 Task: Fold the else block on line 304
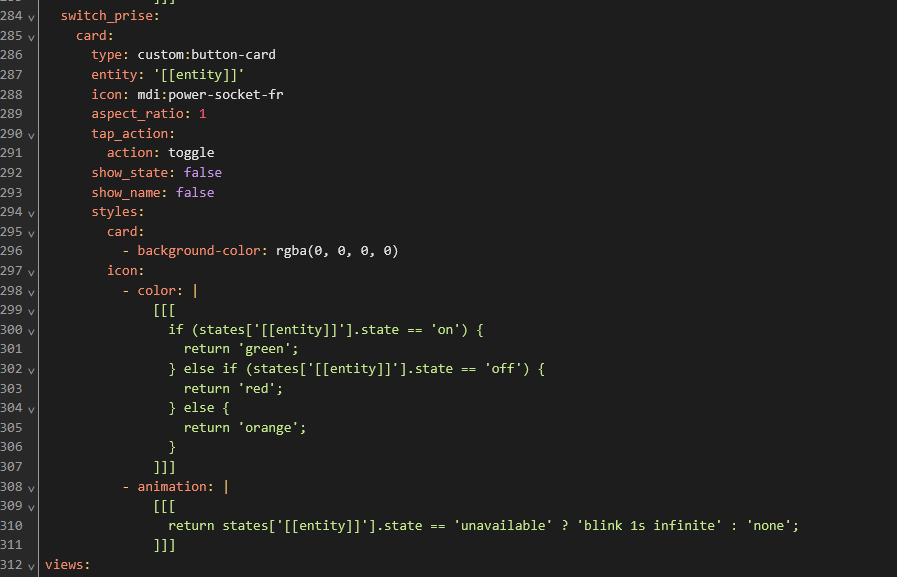(x=33, y=408)
